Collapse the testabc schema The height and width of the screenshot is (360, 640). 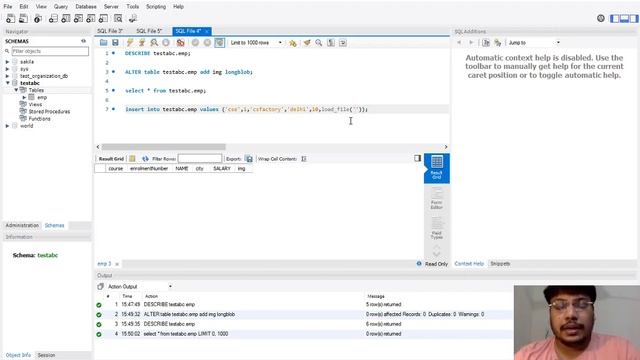click(7, 83)
